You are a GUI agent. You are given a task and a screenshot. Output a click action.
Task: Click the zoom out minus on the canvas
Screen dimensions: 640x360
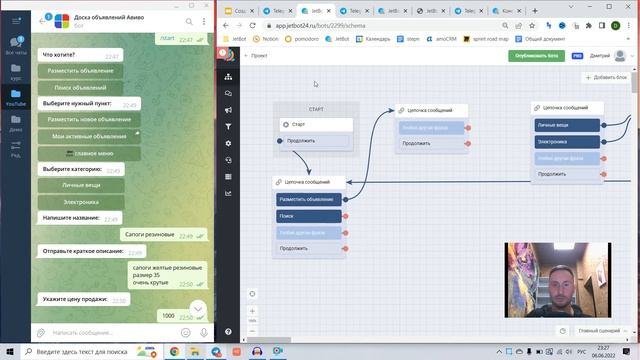(x=252, y=331)
